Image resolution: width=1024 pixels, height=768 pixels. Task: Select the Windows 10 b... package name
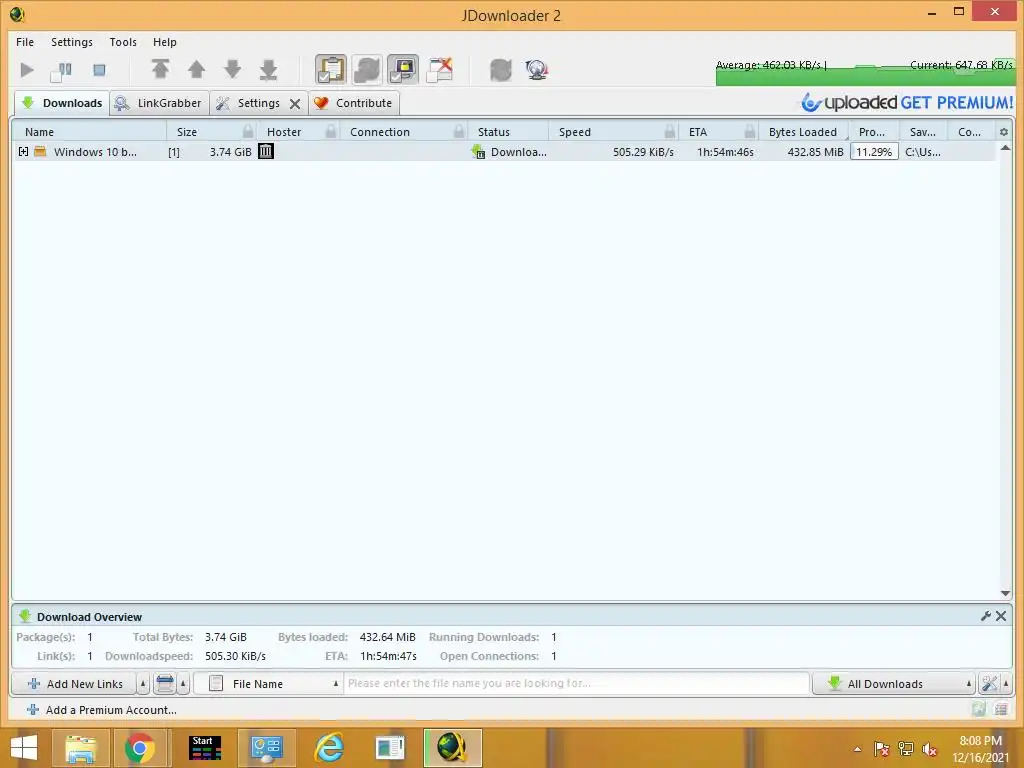[x=95, y=152]
